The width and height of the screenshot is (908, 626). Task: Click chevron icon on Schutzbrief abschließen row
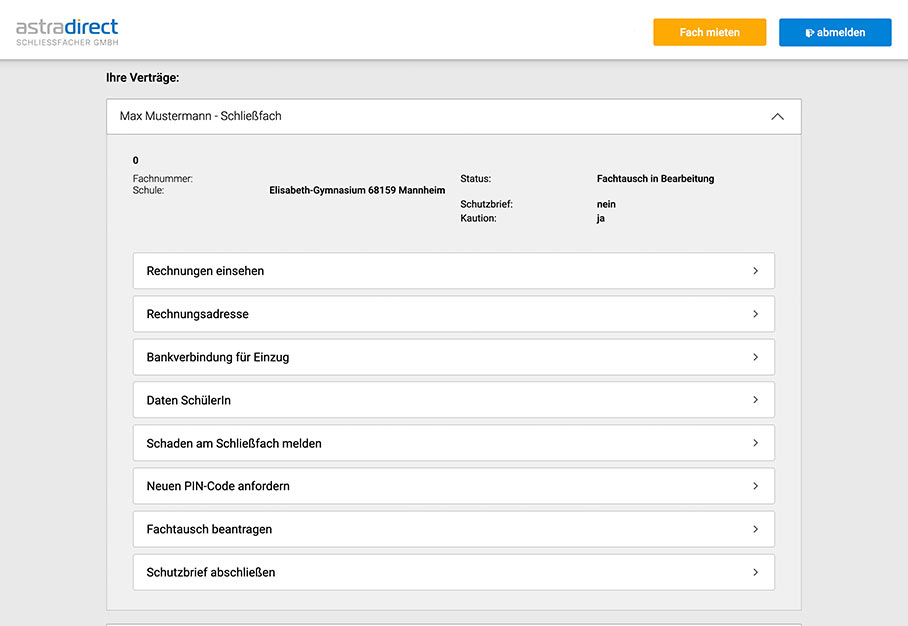(x=755, y=572)
